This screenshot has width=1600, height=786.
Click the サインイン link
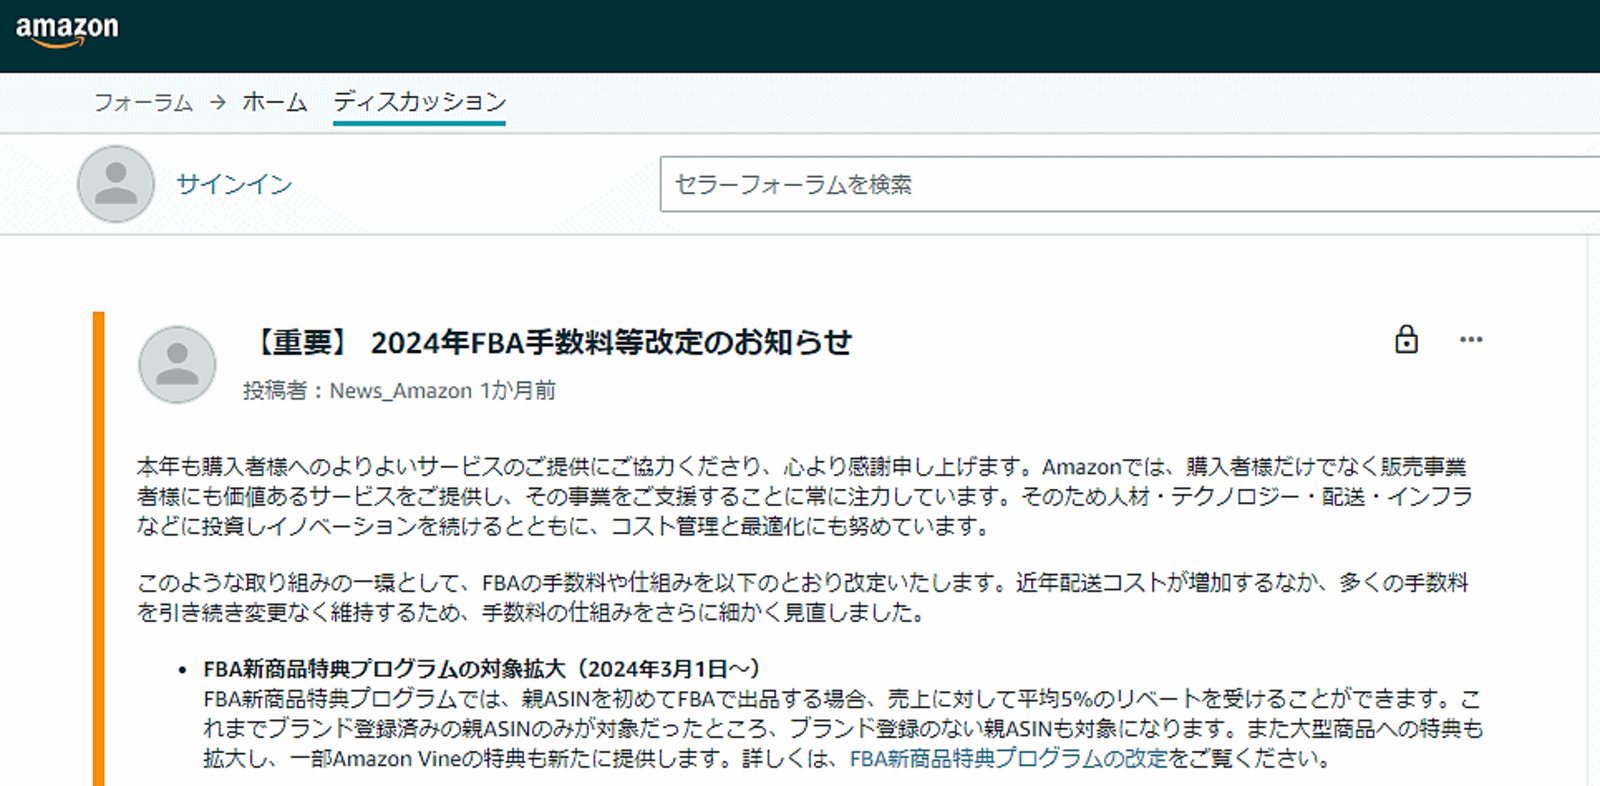tap(234, 184)
